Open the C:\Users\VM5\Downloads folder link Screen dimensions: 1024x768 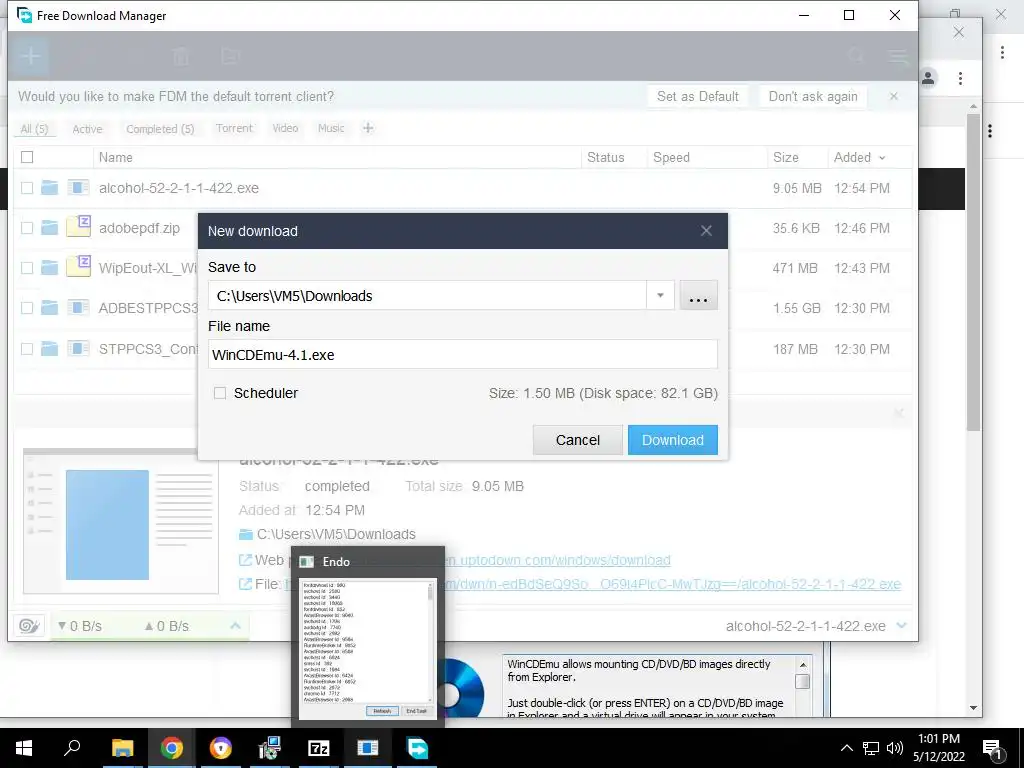click(336, 534)
